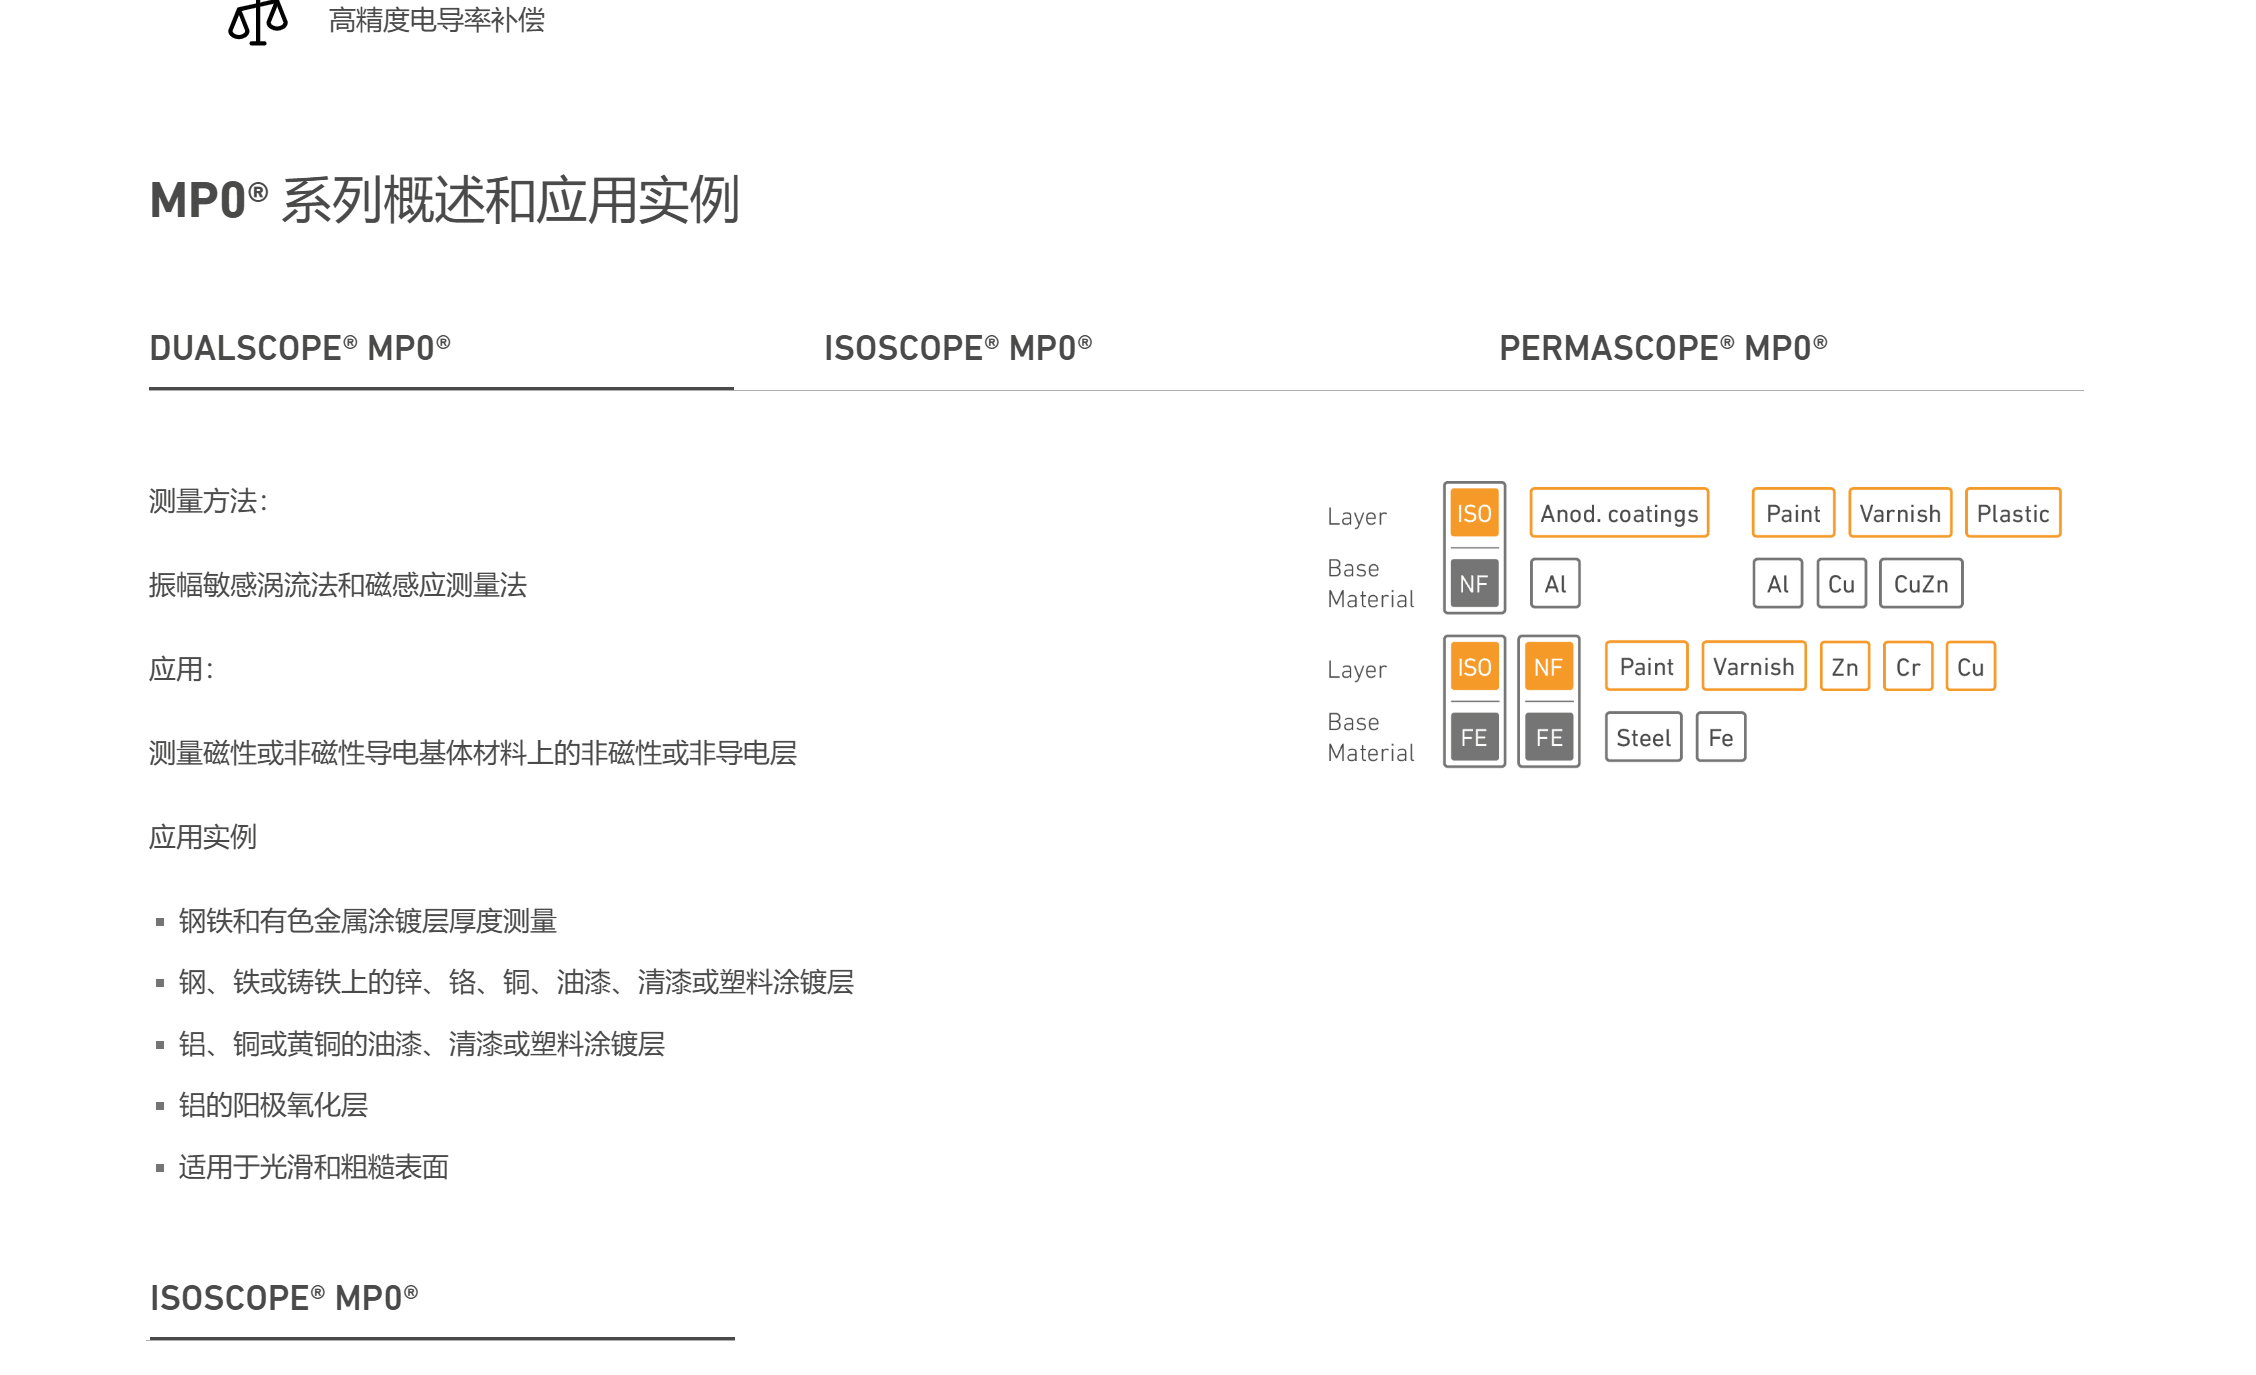Click the orange Cu layer box

(x=1971, y=666)
